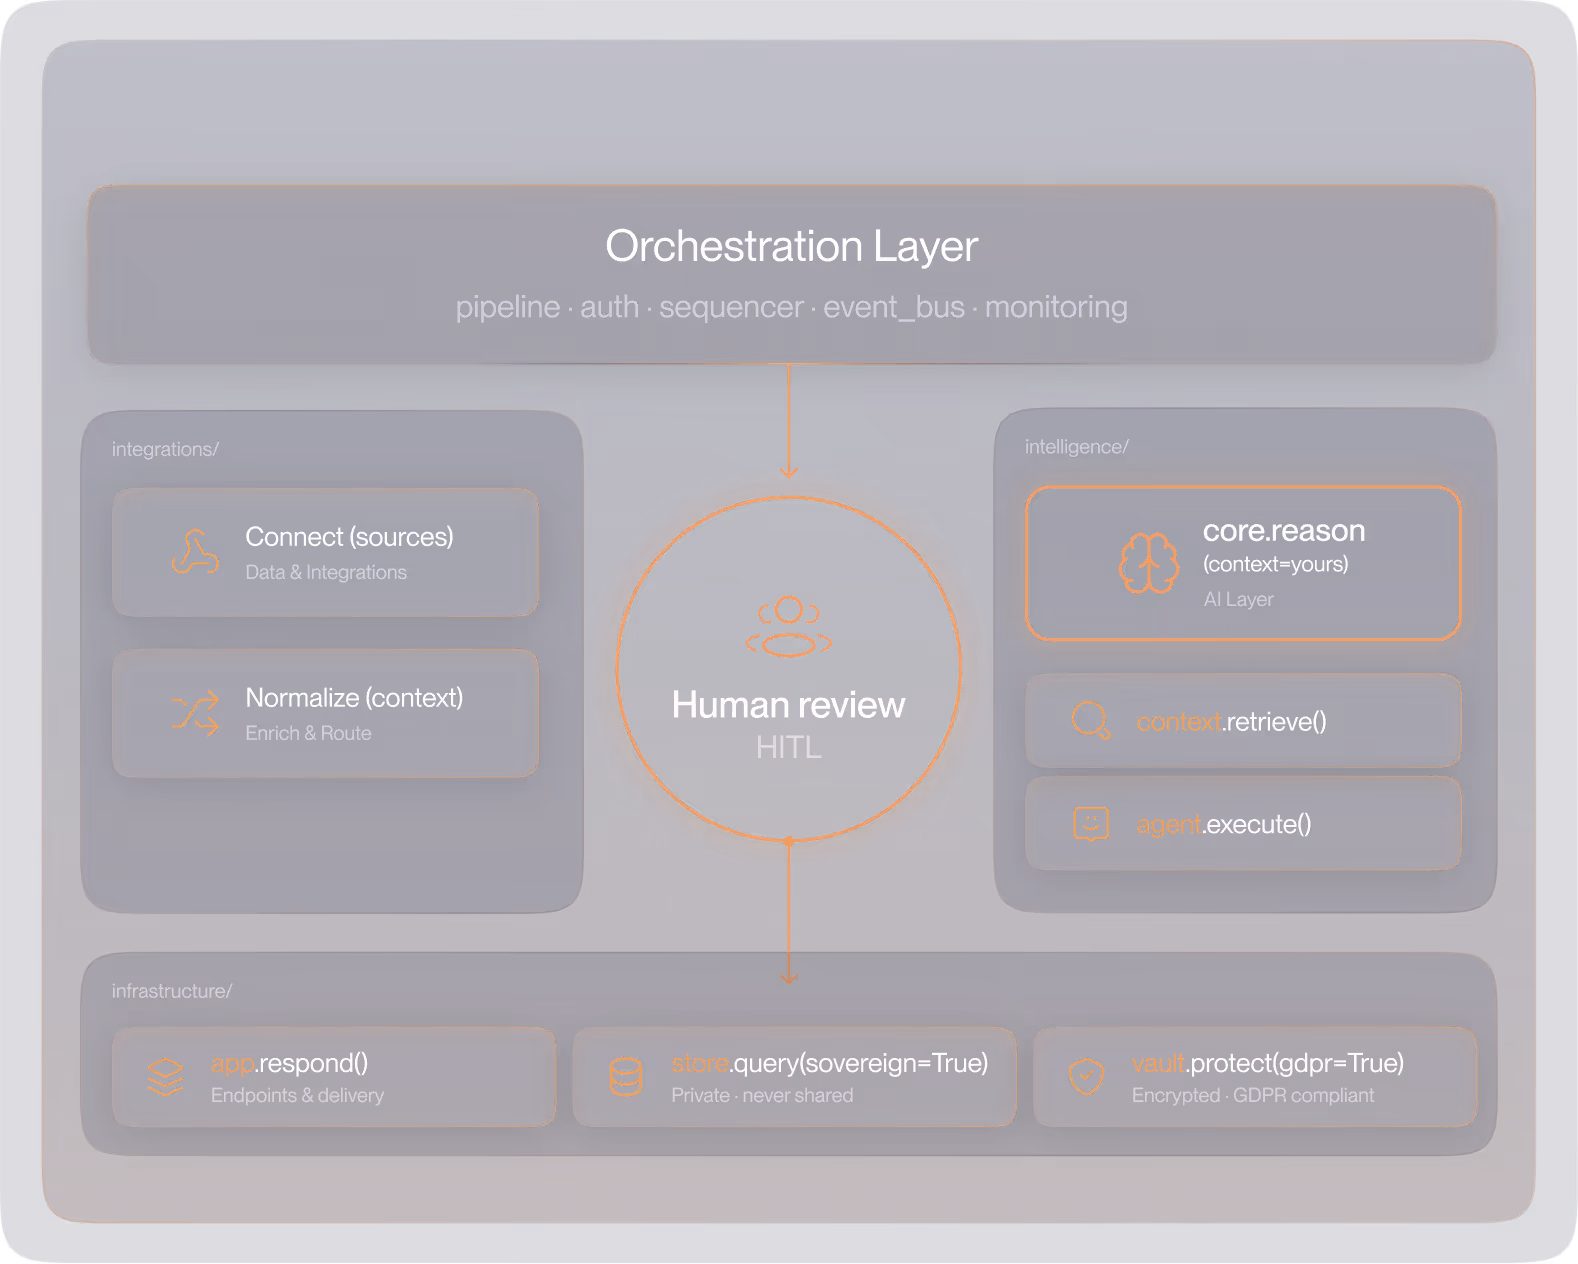
Task: Click the brain icon in core.reason card
Action: [1149, 563]
